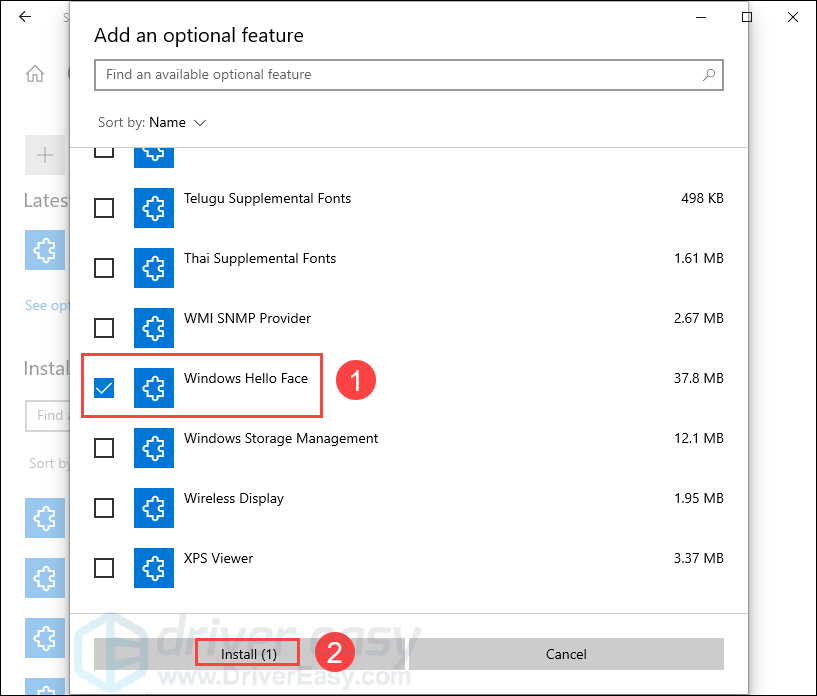Enable the XPS Viewer checkbox
Screen dimensions: 817x696
point(103,568)
